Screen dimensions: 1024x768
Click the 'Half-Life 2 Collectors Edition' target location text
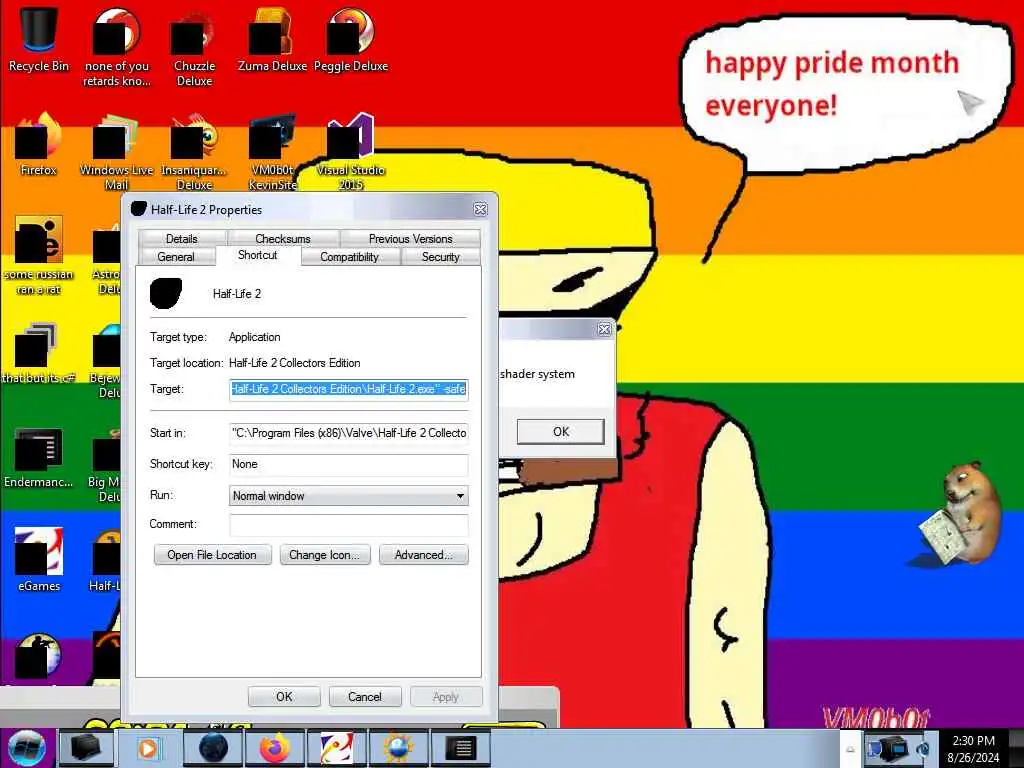(x=295, y=363)
